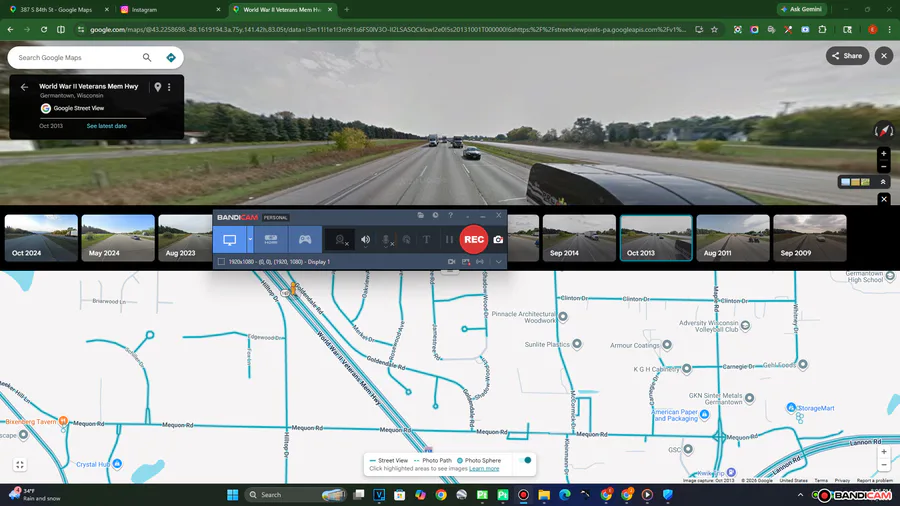This screenshot has height=506, width=900.
Task: Select Oct 2024 imagery thumbnail
Action: click(41, 238)
